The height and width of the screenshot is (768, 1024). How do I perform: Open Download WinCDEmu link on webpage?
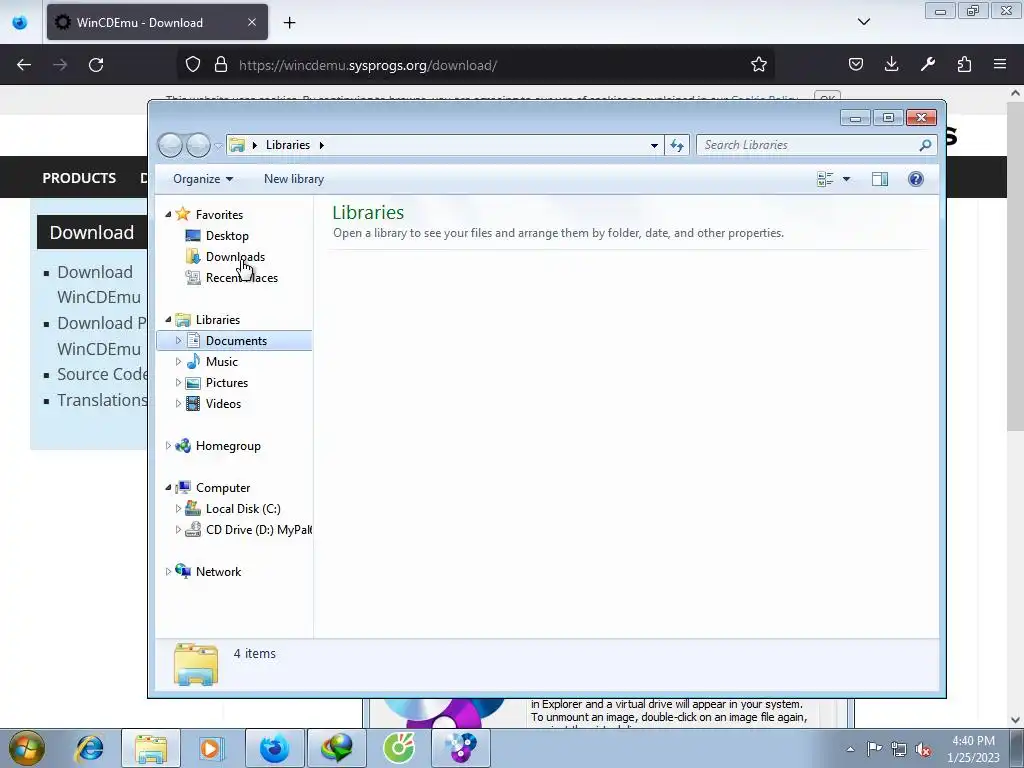click(x=99, y=284)
